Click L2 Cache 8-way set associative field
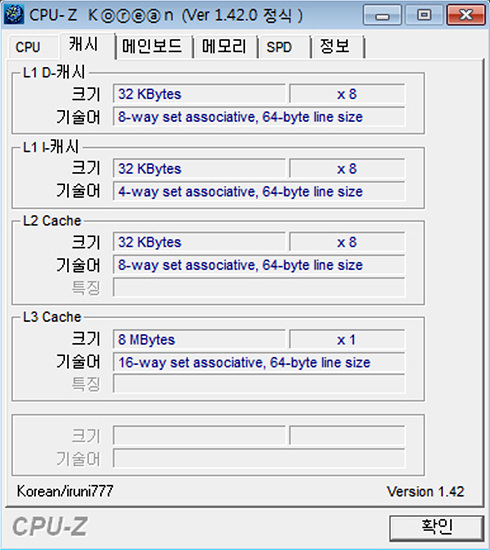490x550 pixels. pos(259,264)
